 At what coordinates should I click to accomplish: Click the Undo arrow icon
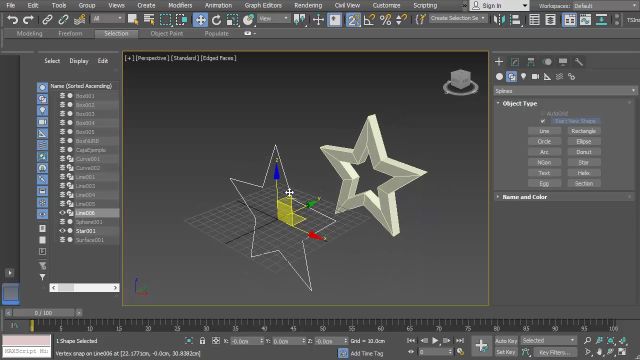[x=13, y=19]
